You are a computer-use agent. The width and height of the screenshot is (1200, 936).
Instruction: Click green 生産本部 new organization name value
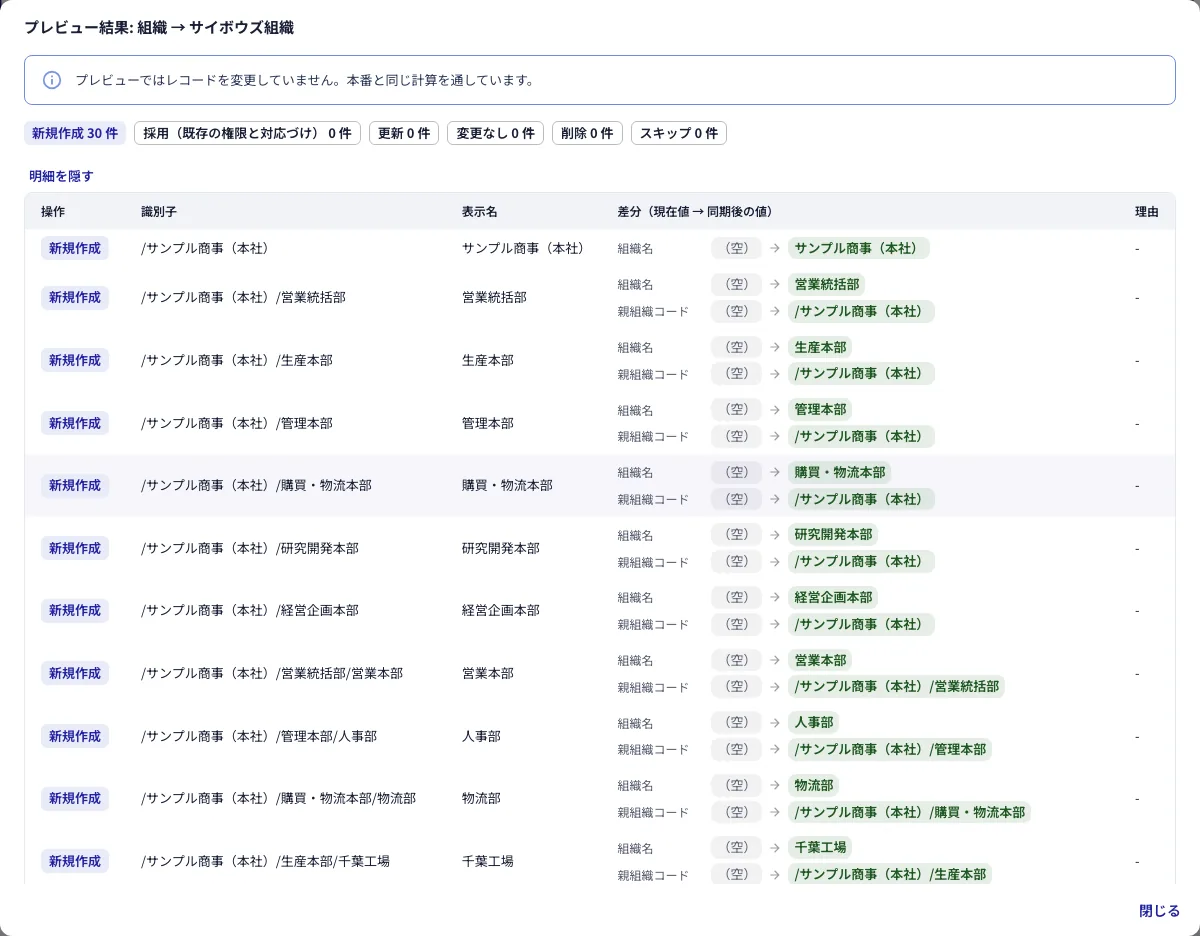click(x=820, y=347)
